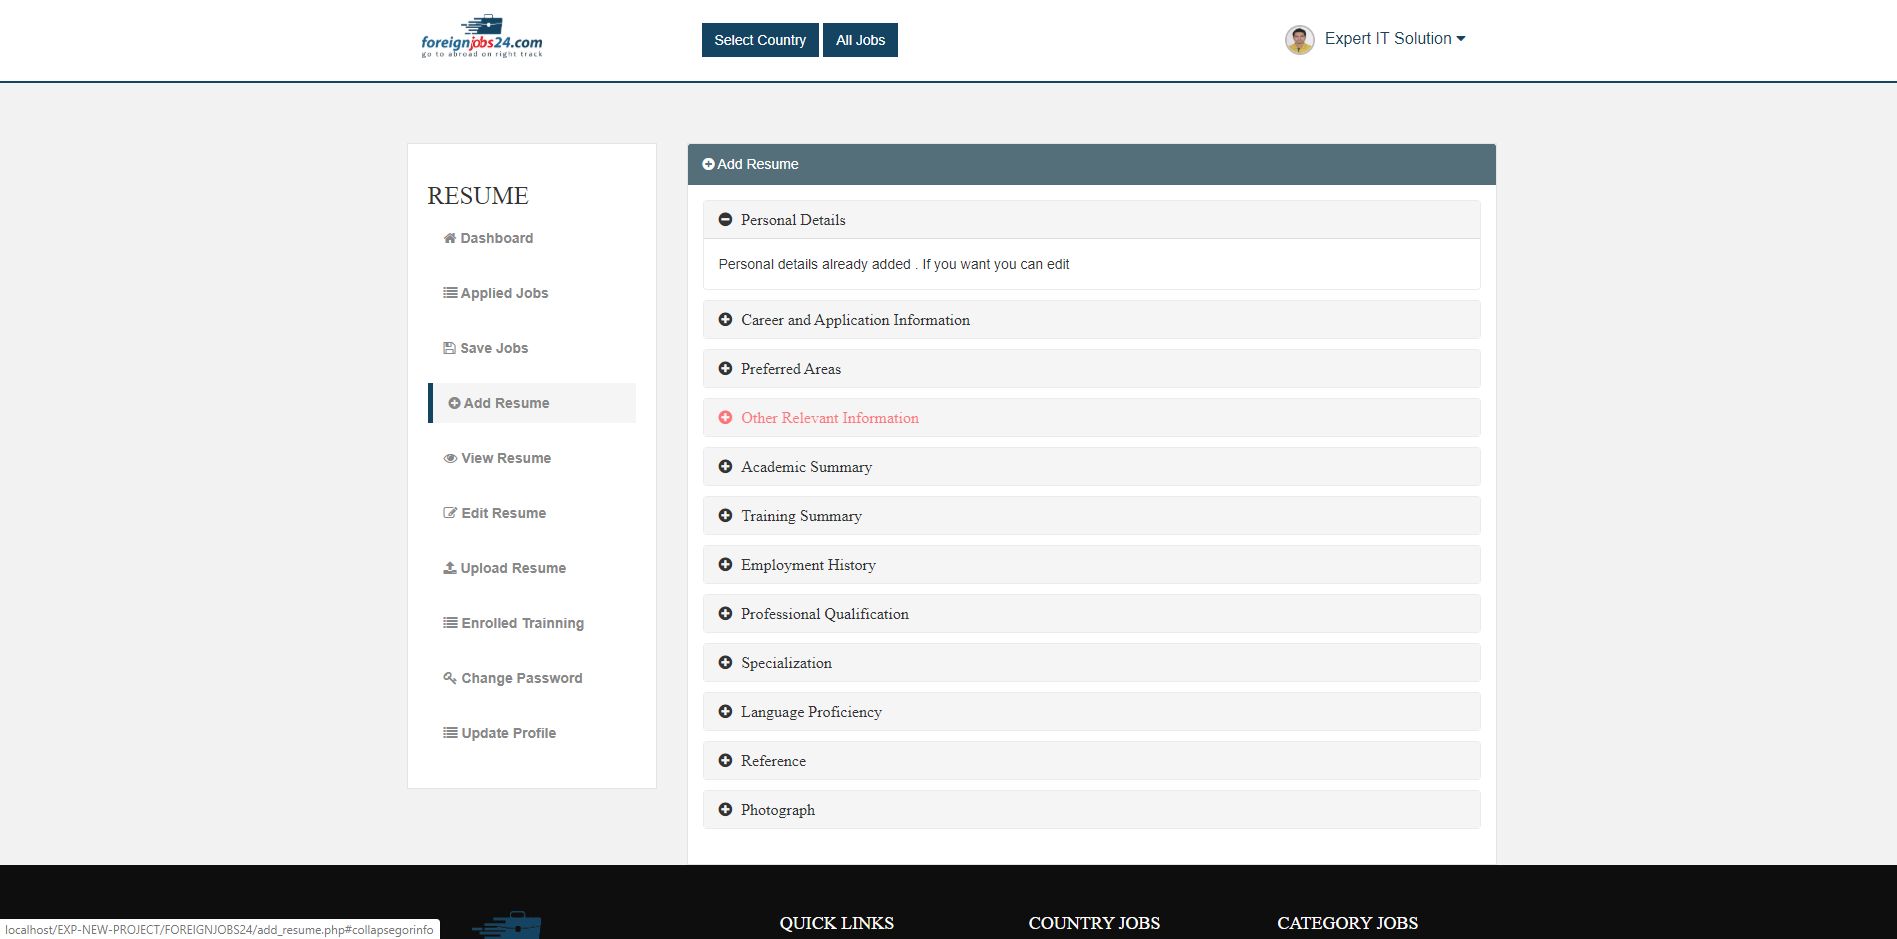This screenshot has width=1897, height=939.
Task: Click the pencil icon for Edit Resume
Action: tap(450, 513)
